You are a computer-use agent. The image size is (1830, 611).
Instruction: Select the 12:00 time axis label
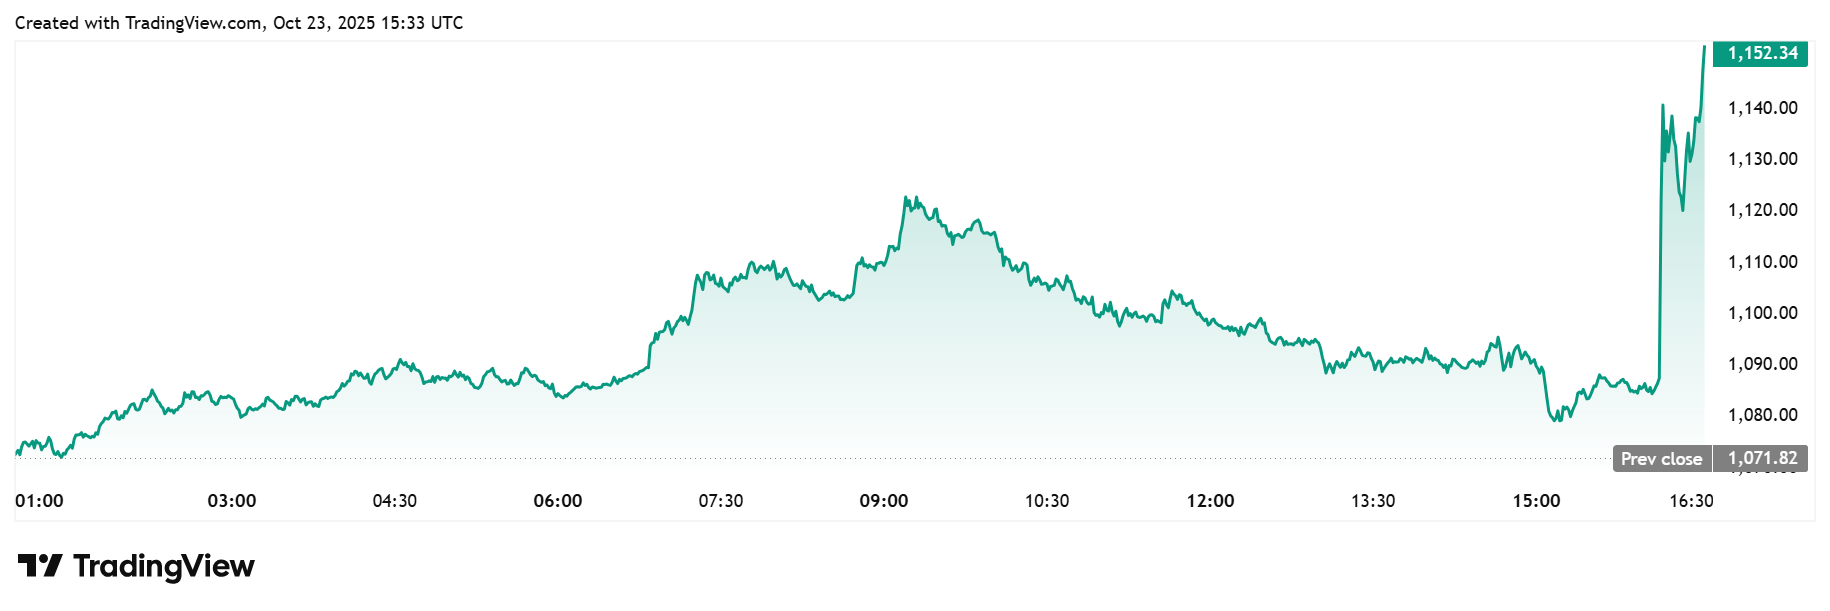1210,501
